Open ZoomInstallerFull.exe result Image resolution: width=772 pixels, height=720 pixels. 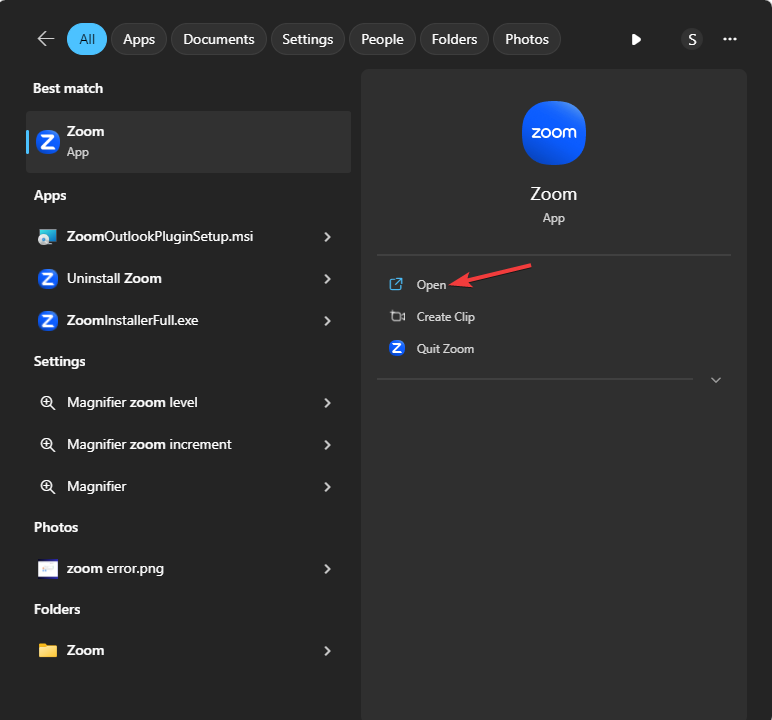pos(189,321)
